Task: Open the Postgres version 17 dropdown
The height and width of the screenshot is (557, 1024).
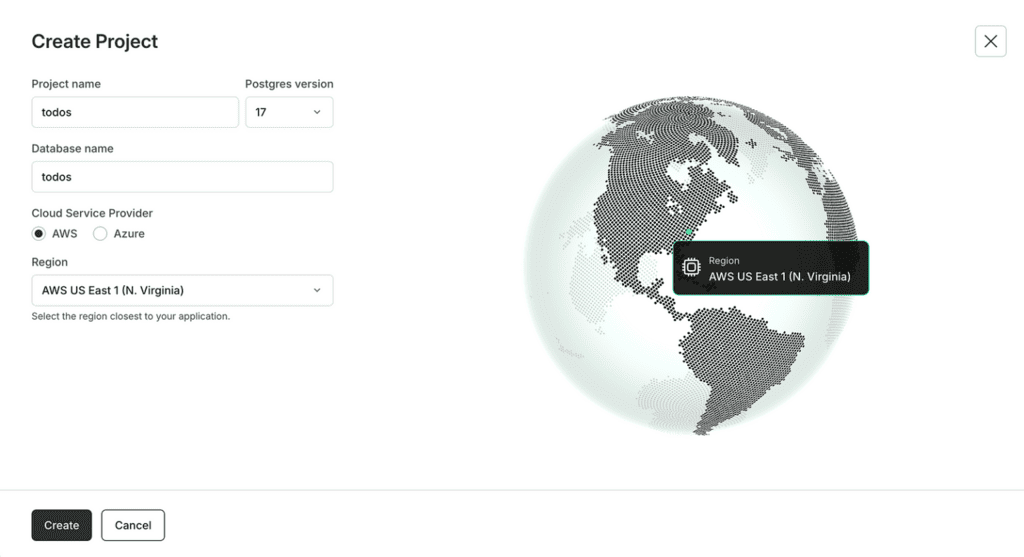Action: [x=288, y=112]
